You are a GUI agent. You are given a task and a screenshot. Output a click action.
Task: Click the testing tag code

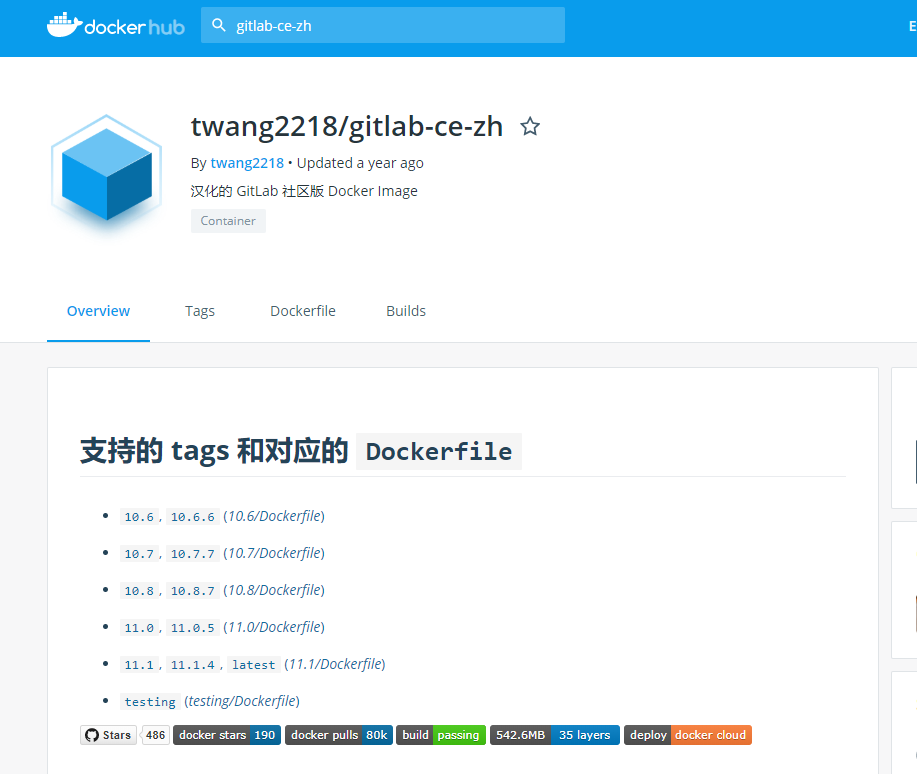(150, 701)
